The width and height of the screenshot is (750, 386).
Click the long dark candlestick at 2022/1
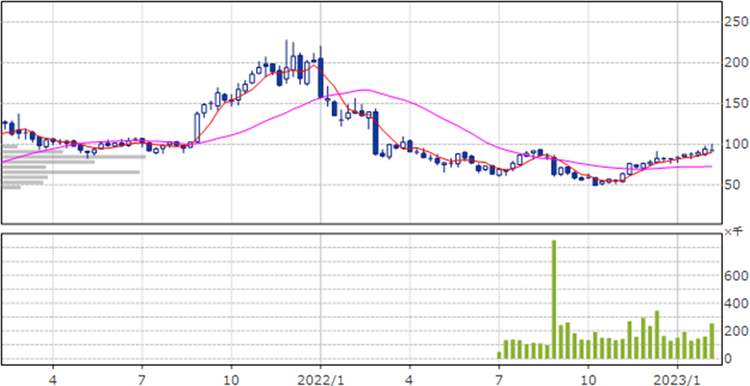point(320,77)
